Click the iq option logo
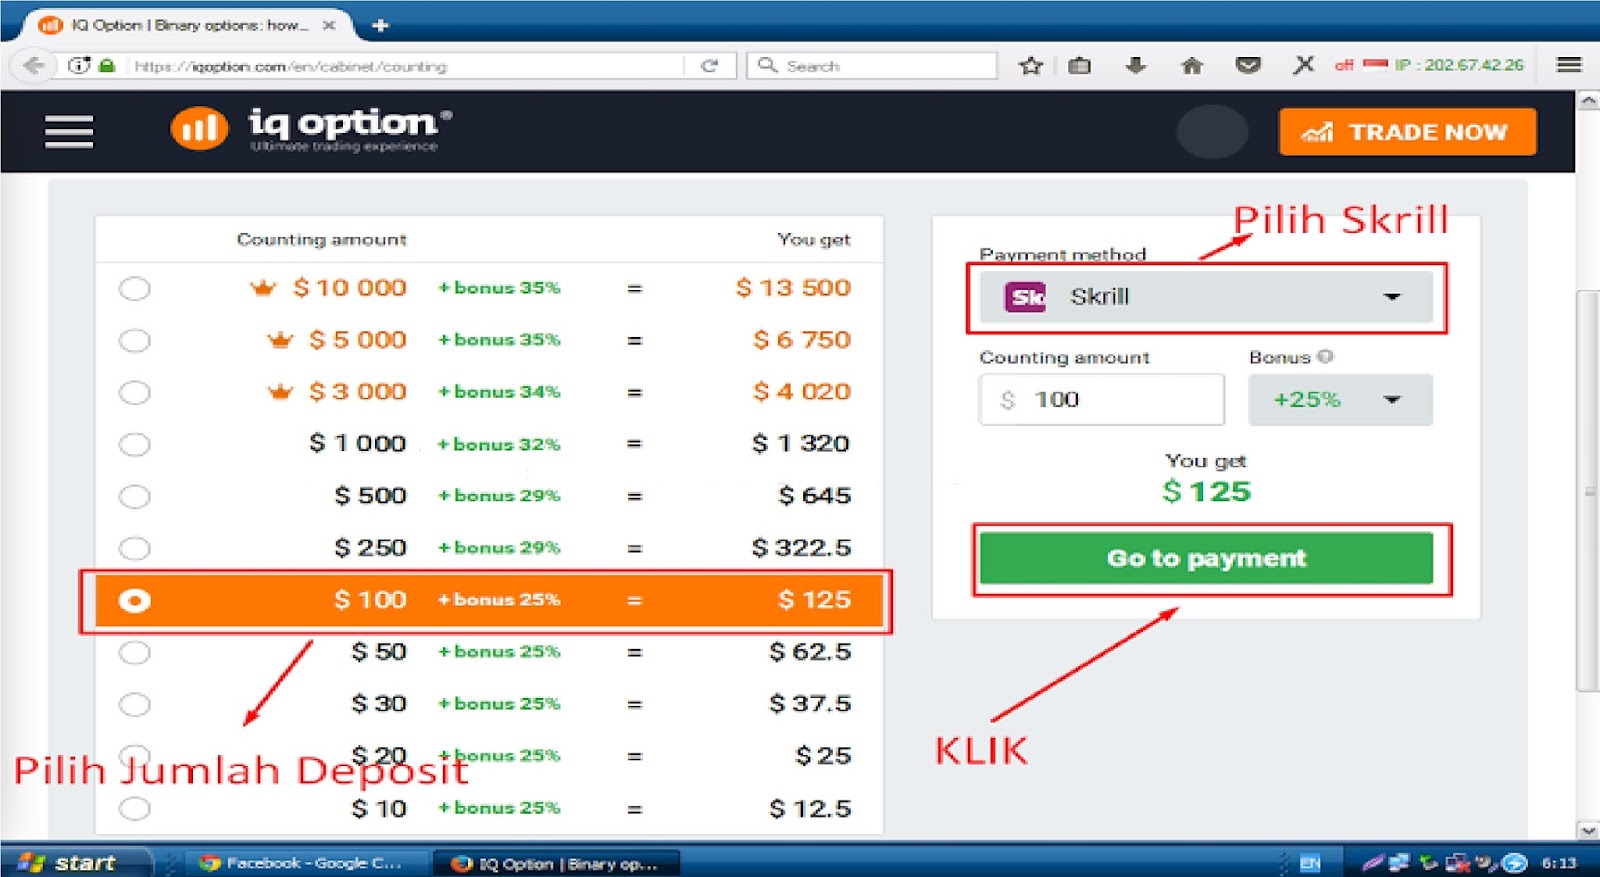 coord(311,129)
